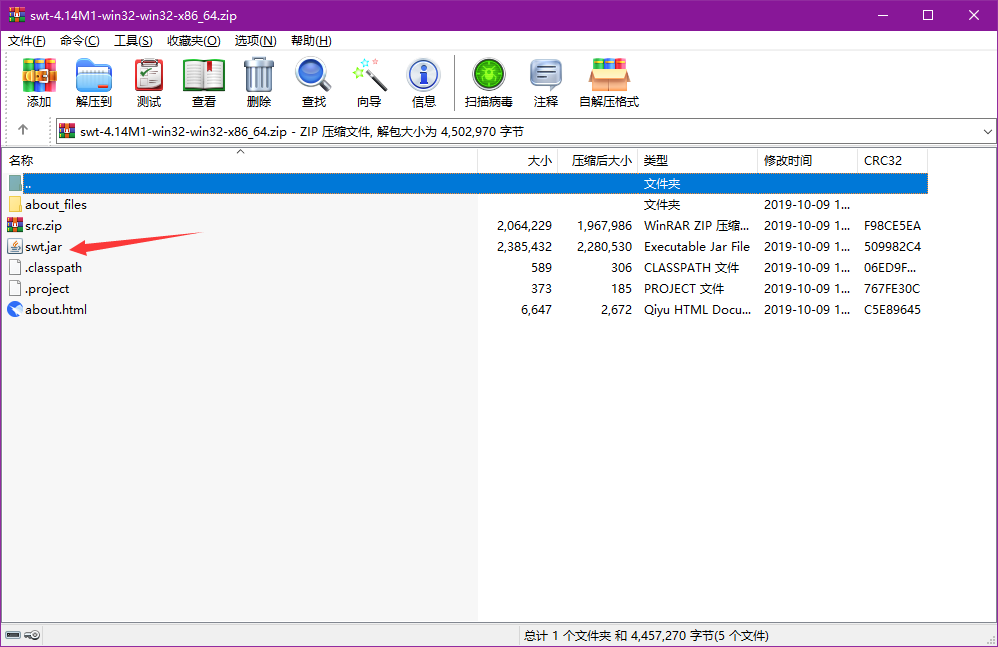Open the 选项 (Options) menu
Image resolution: width=998 pixels, height=647 pixels.
tap(255, 40)
